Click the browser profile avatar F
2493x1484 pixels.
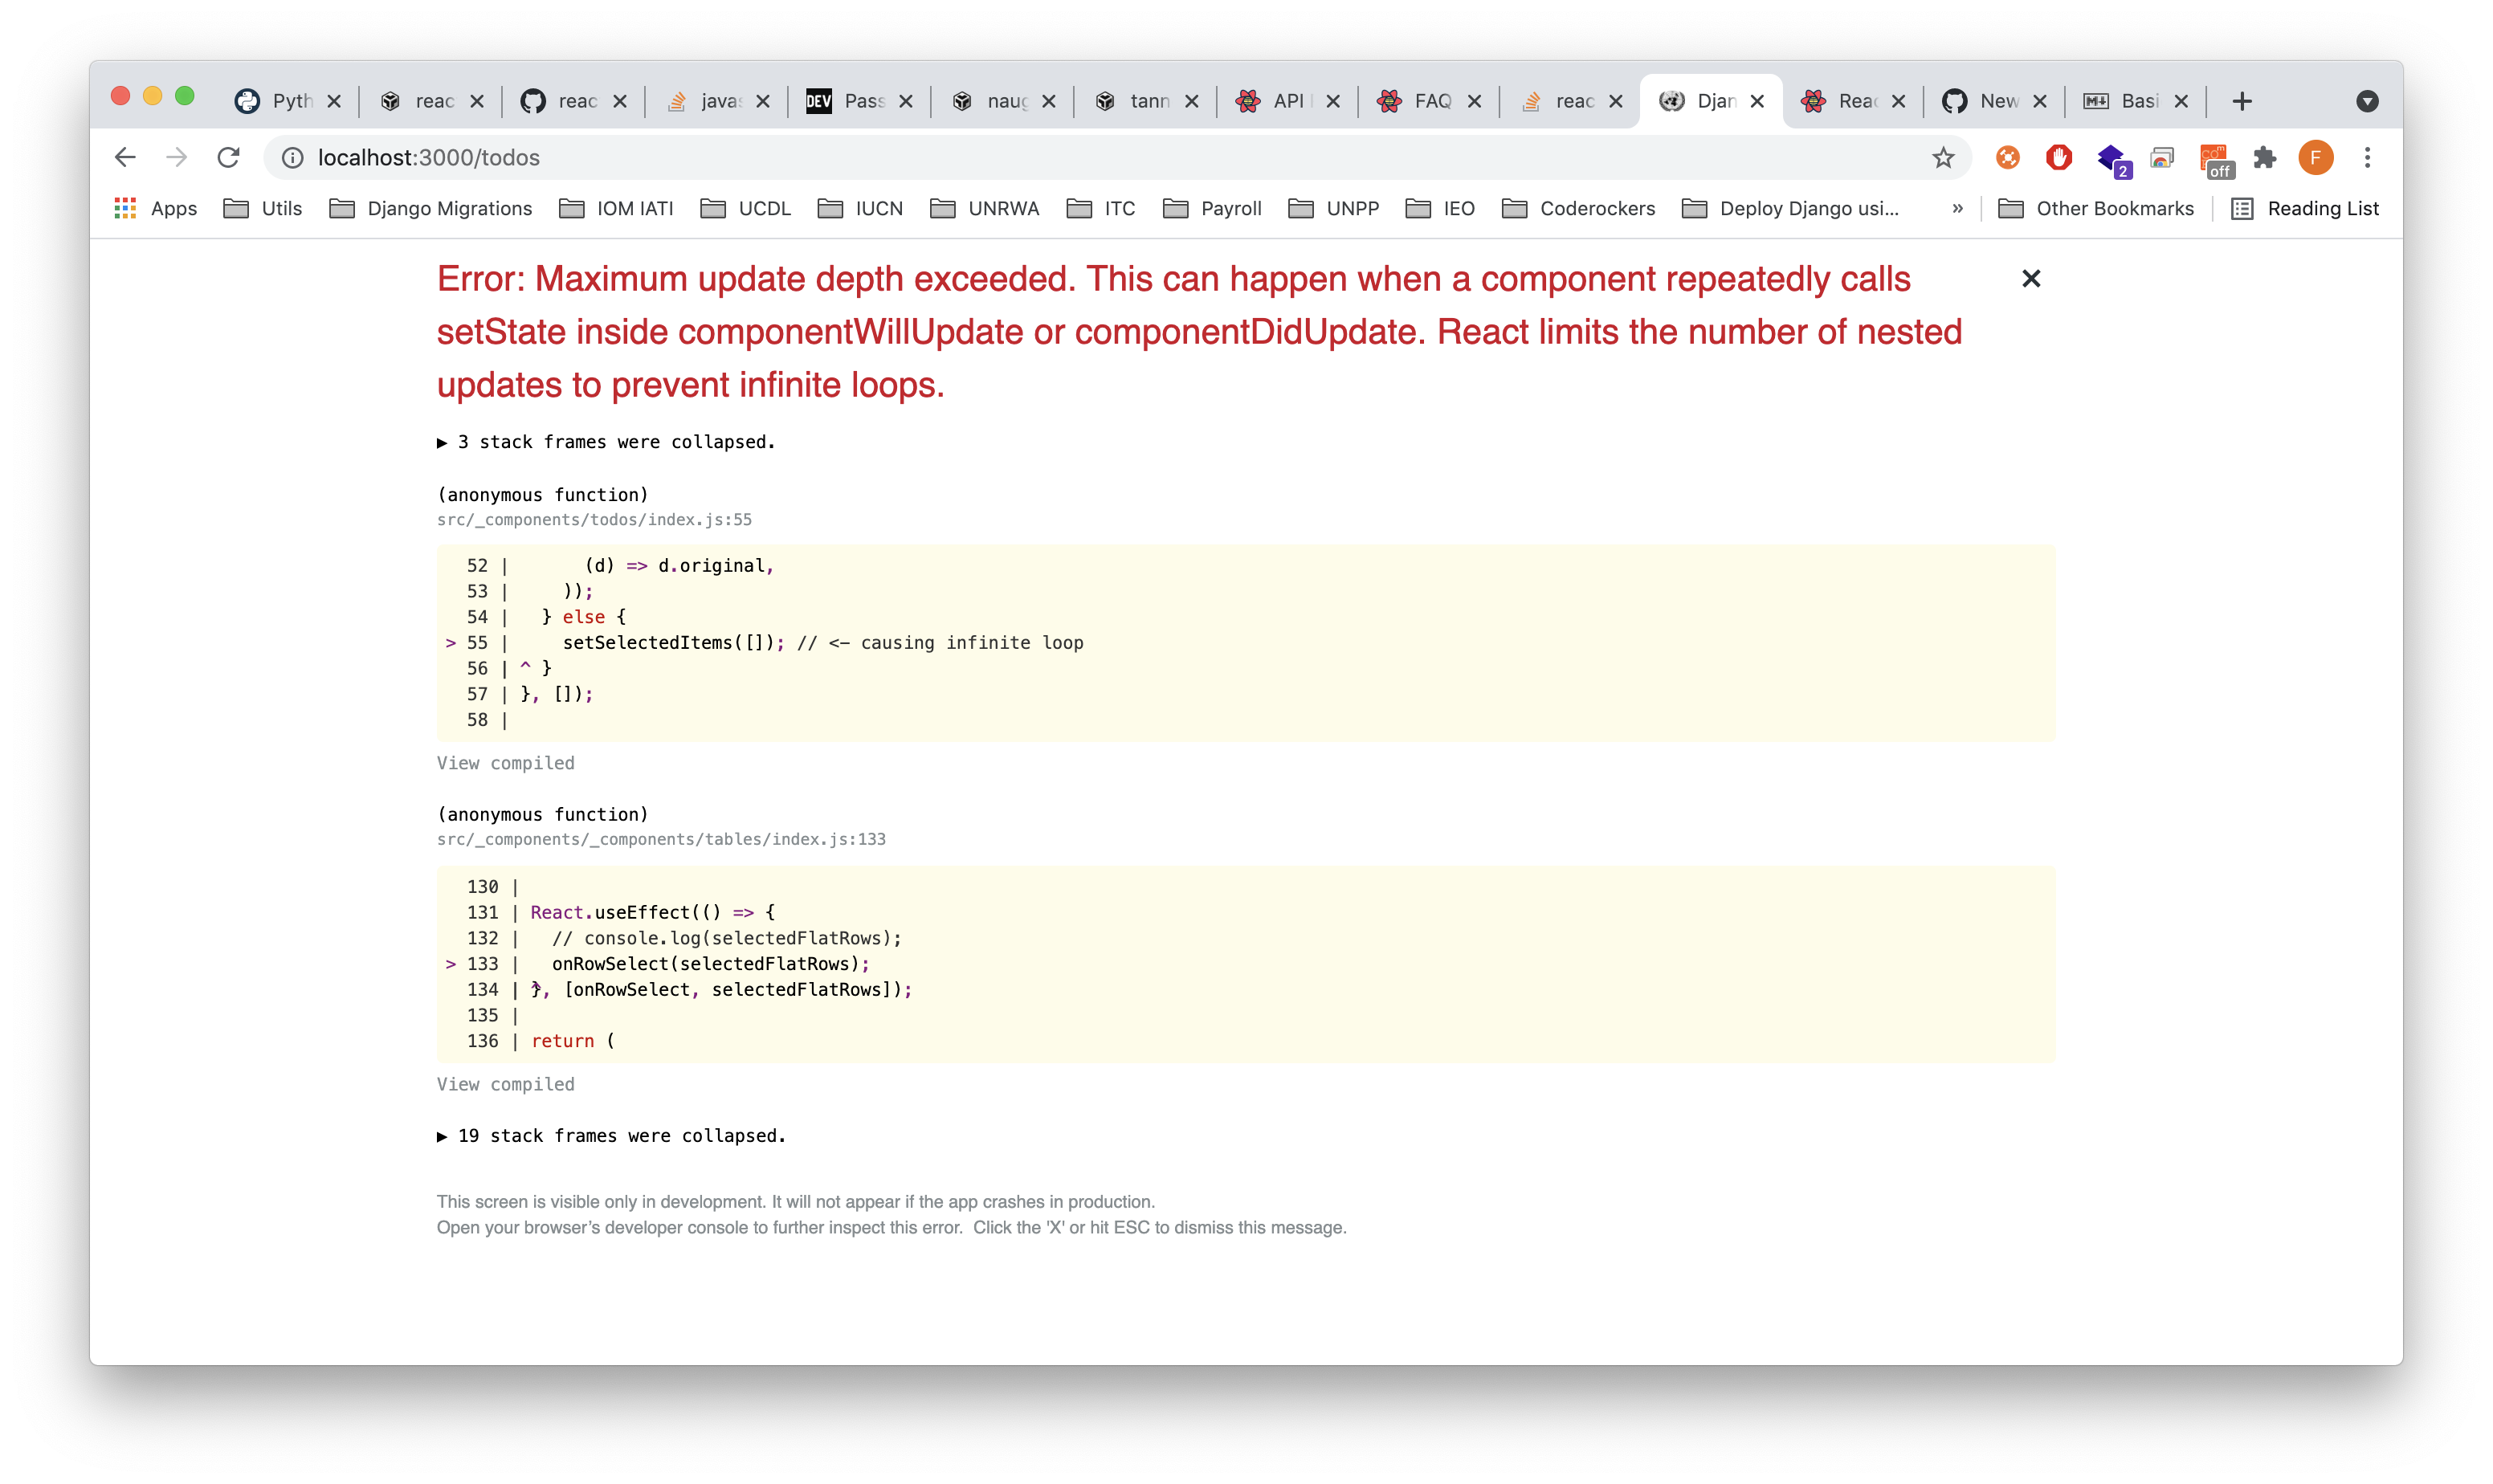(2316, 158)
